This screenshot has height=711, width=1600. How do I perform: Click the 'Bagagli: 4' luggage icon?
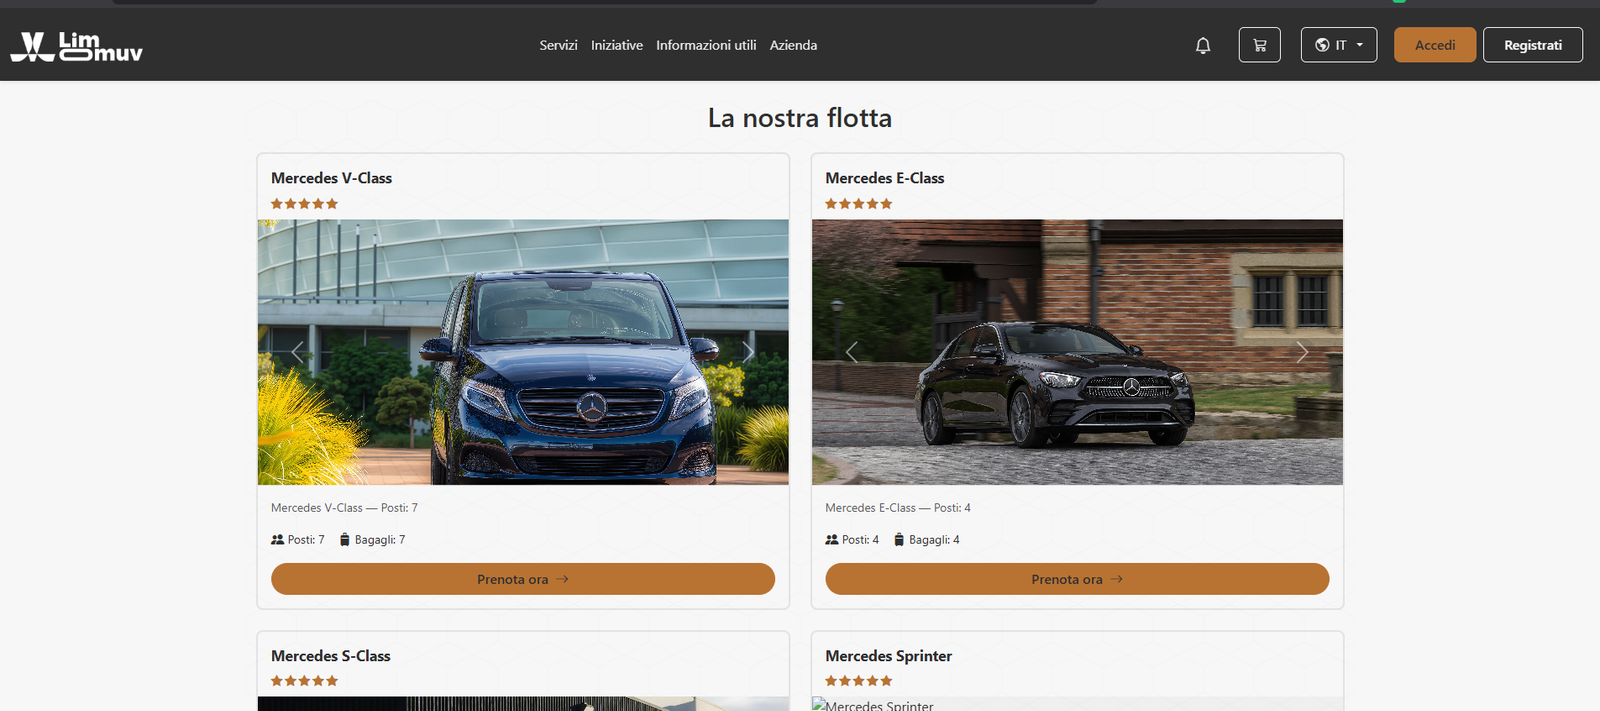[899, 540]
